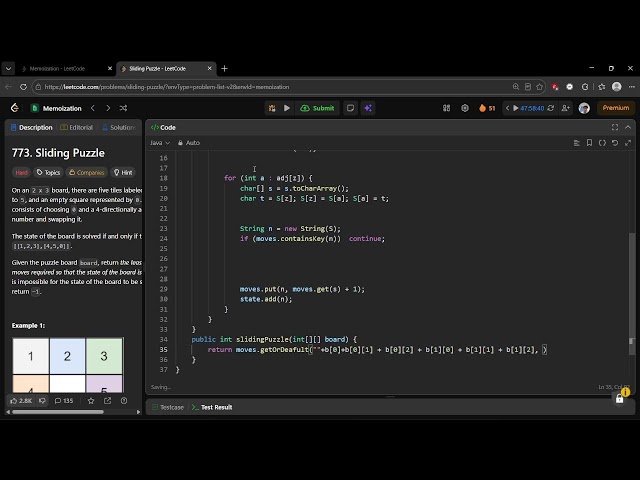Open a new browser tab
The height and width of the screenshot is (480, 640).
[224, 69]
